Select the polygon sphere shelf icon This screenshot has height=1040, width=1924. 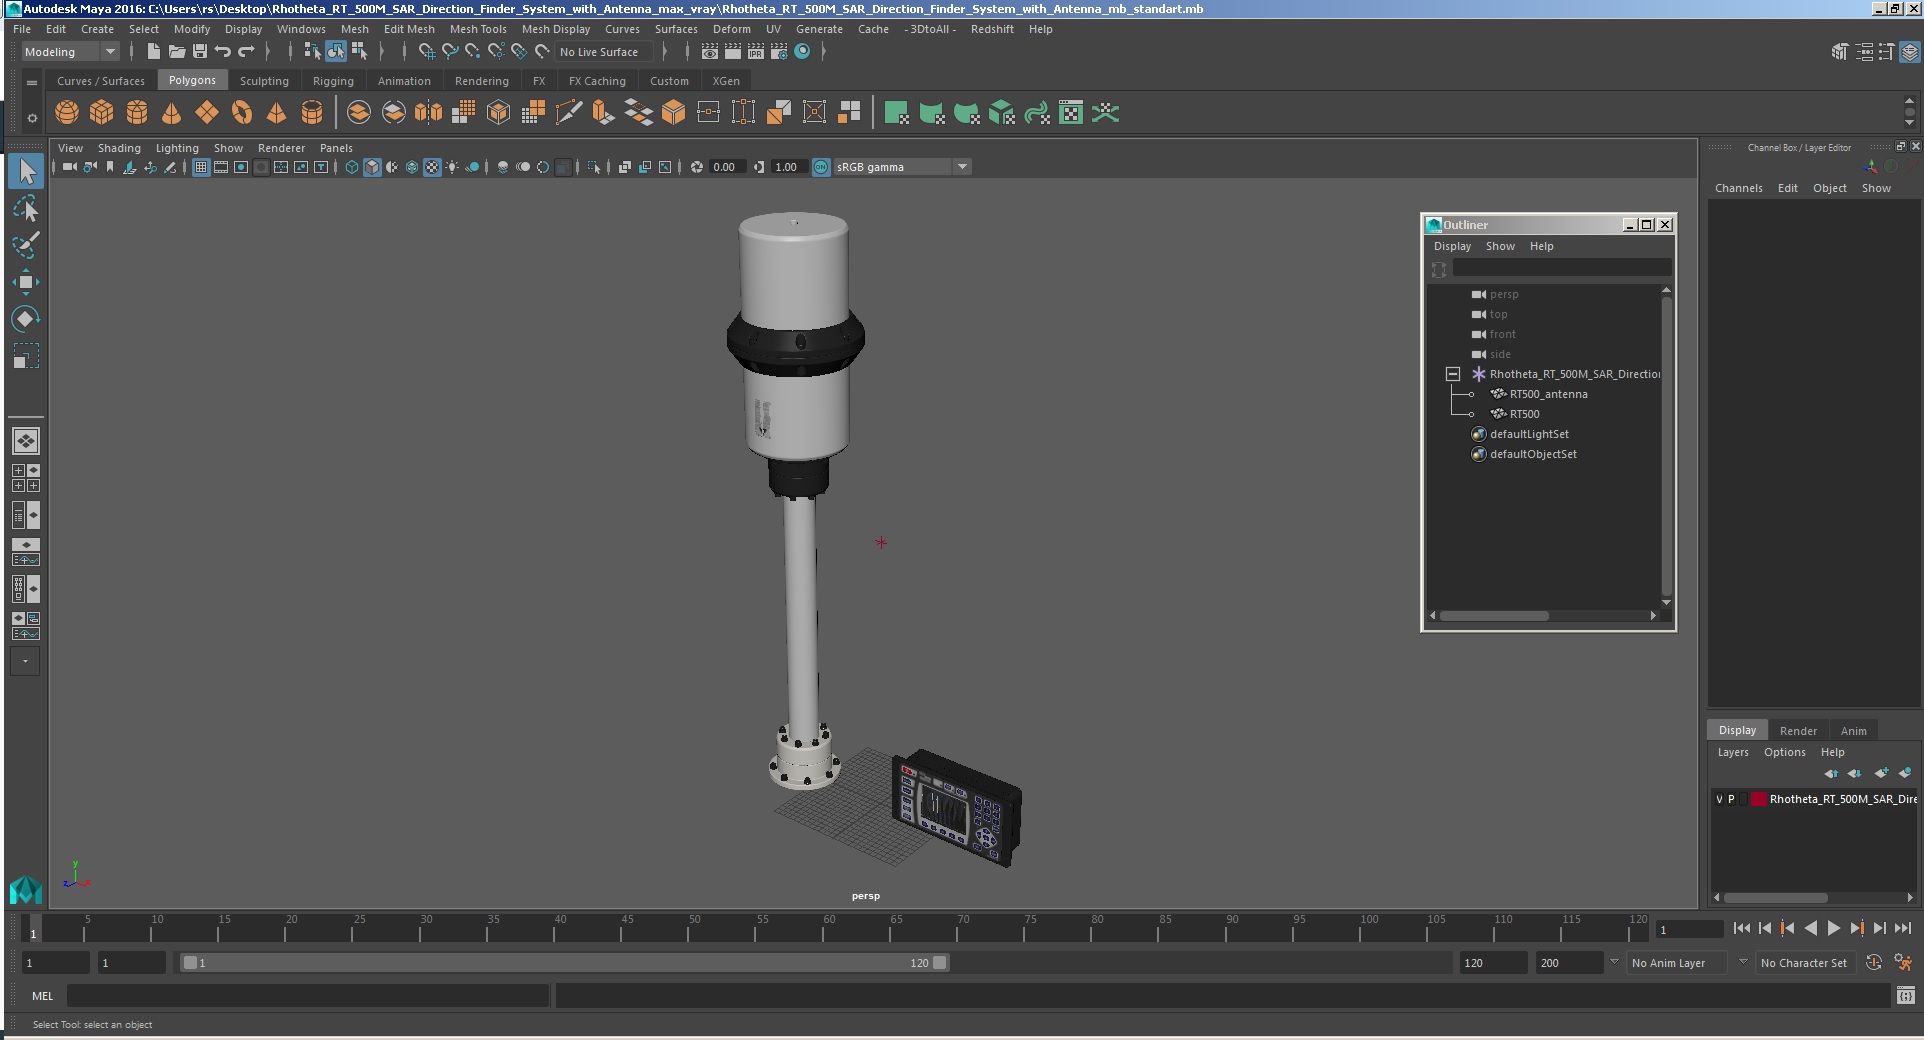[67, 113]
